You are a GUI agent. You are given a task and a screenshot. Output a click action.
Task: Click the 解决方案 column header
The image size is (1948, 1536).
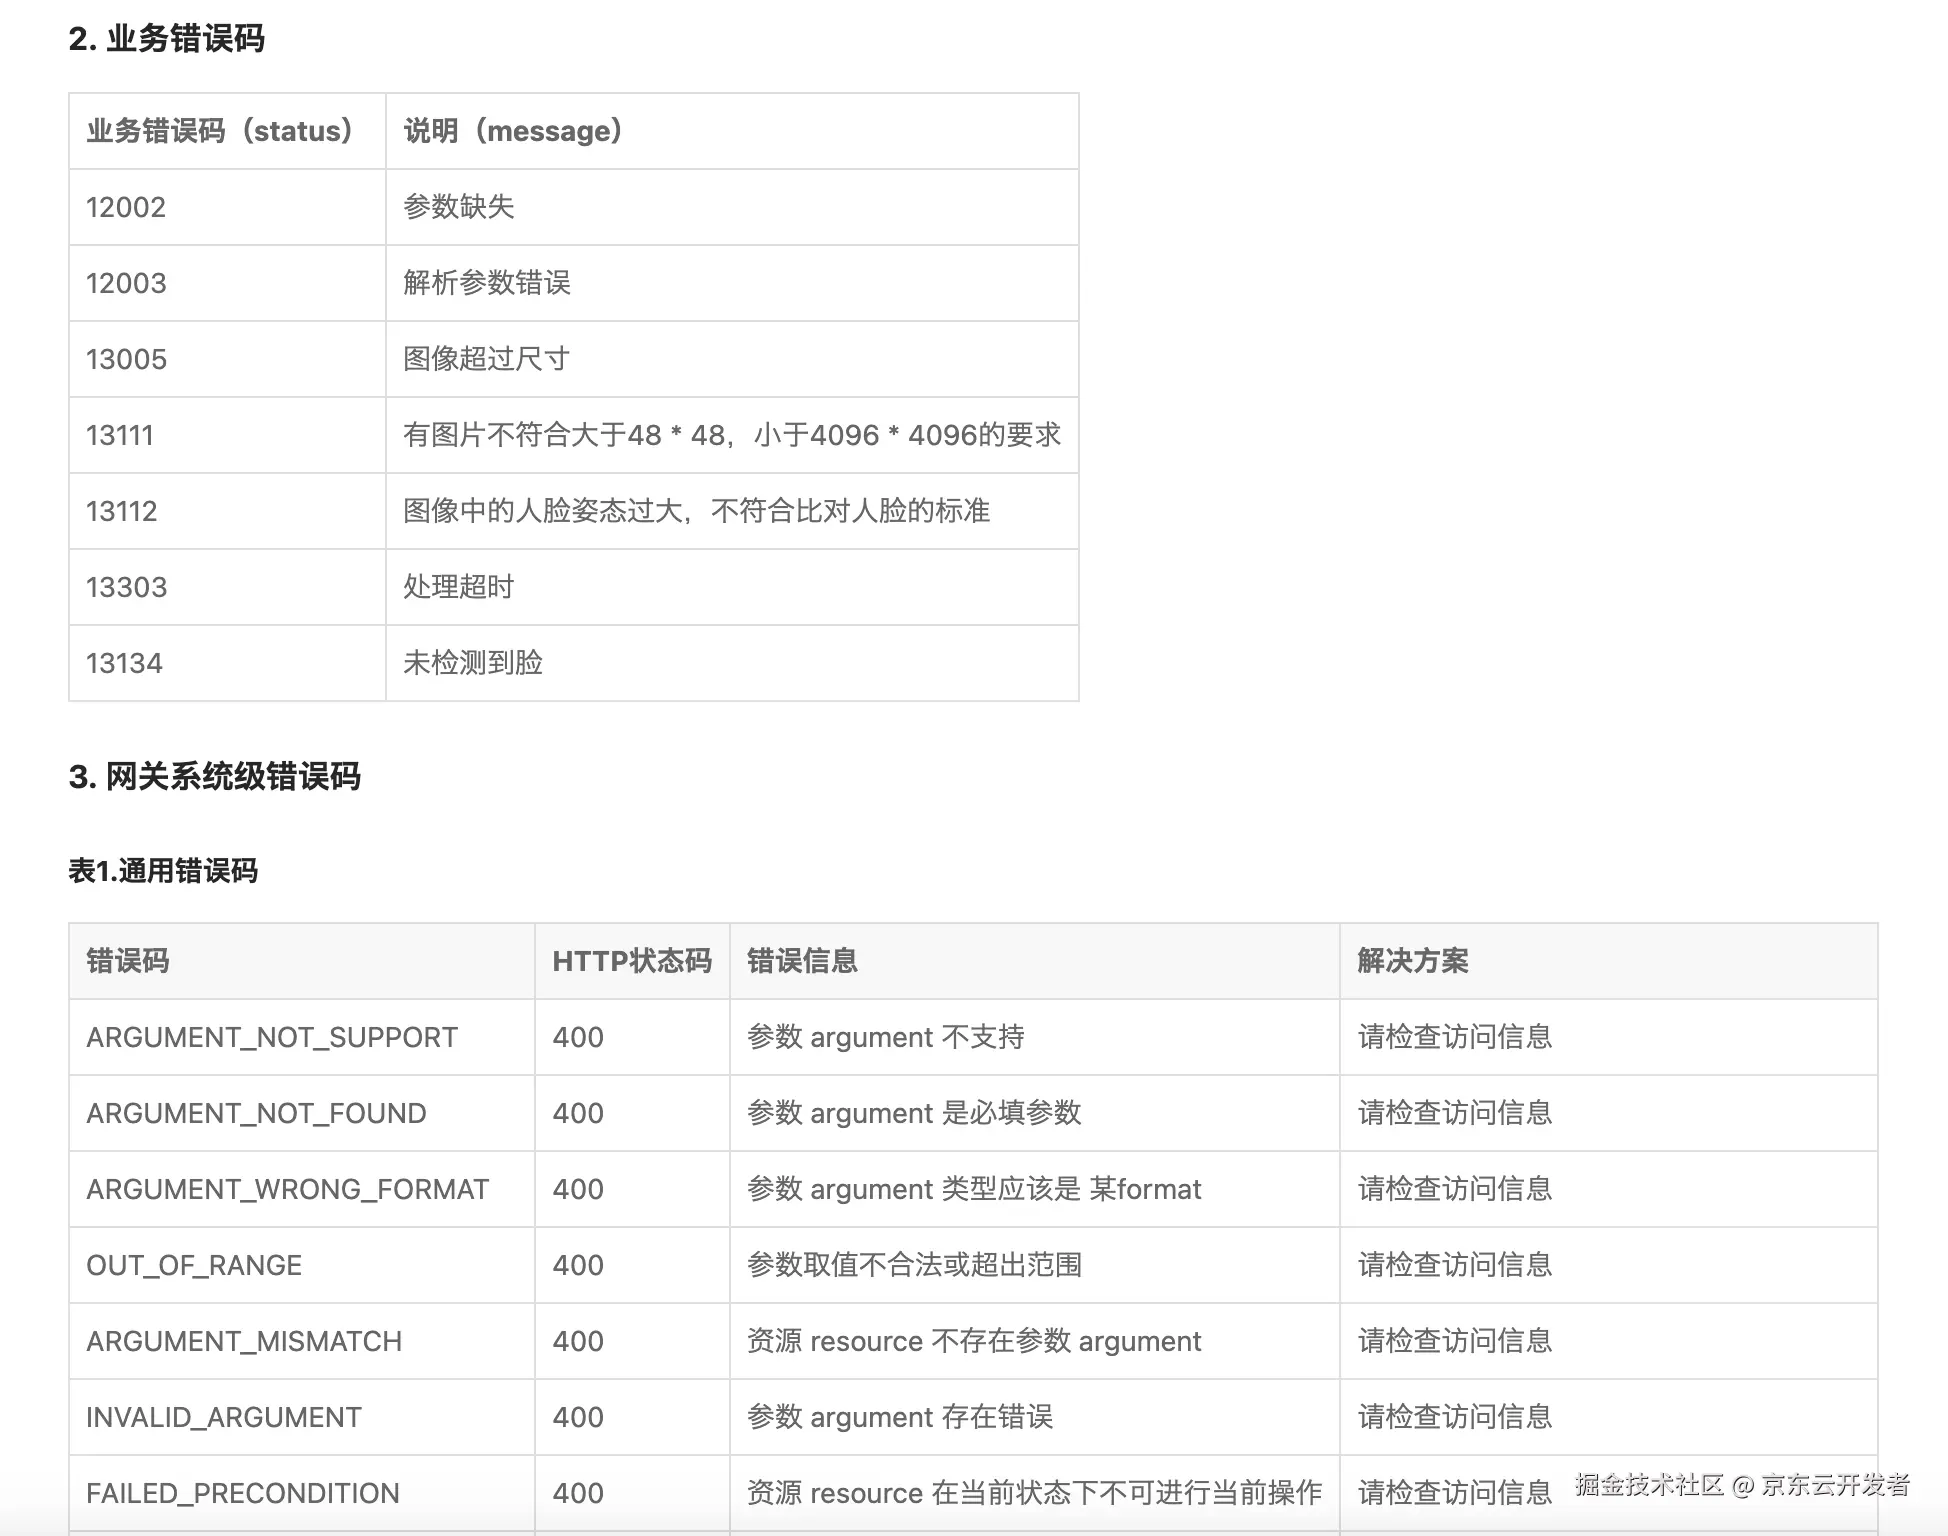click(x=1412, y=961)
